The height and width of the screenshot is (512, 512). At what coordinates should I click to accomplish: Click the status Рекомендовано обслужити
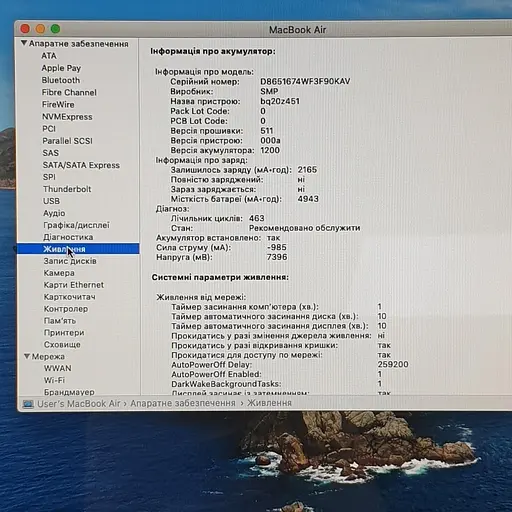pos(305,228)
